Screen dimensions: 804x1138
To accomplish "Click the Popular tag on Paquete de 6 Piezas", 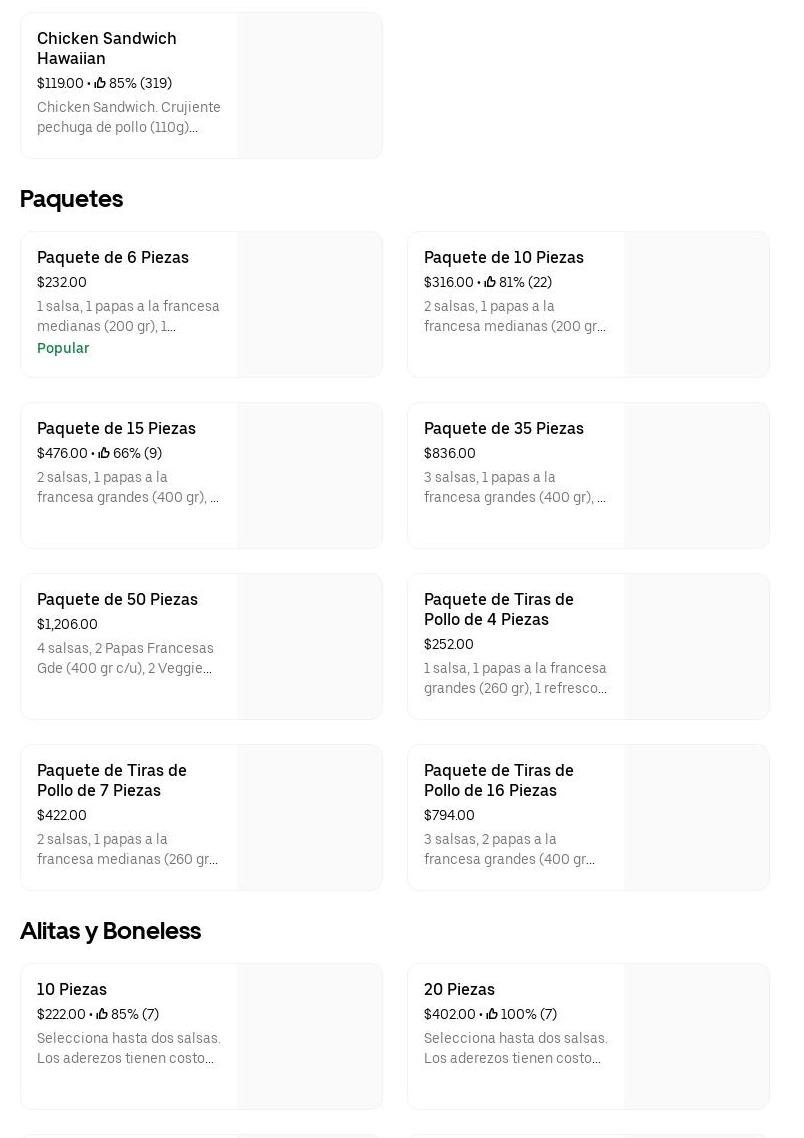I will point(63,348).
